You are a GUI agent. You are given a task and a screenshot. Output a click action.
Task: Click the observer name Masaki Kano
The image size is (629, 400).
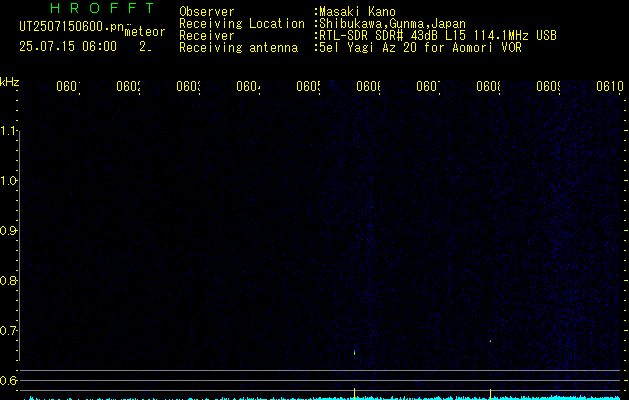(x=357, y=12)
